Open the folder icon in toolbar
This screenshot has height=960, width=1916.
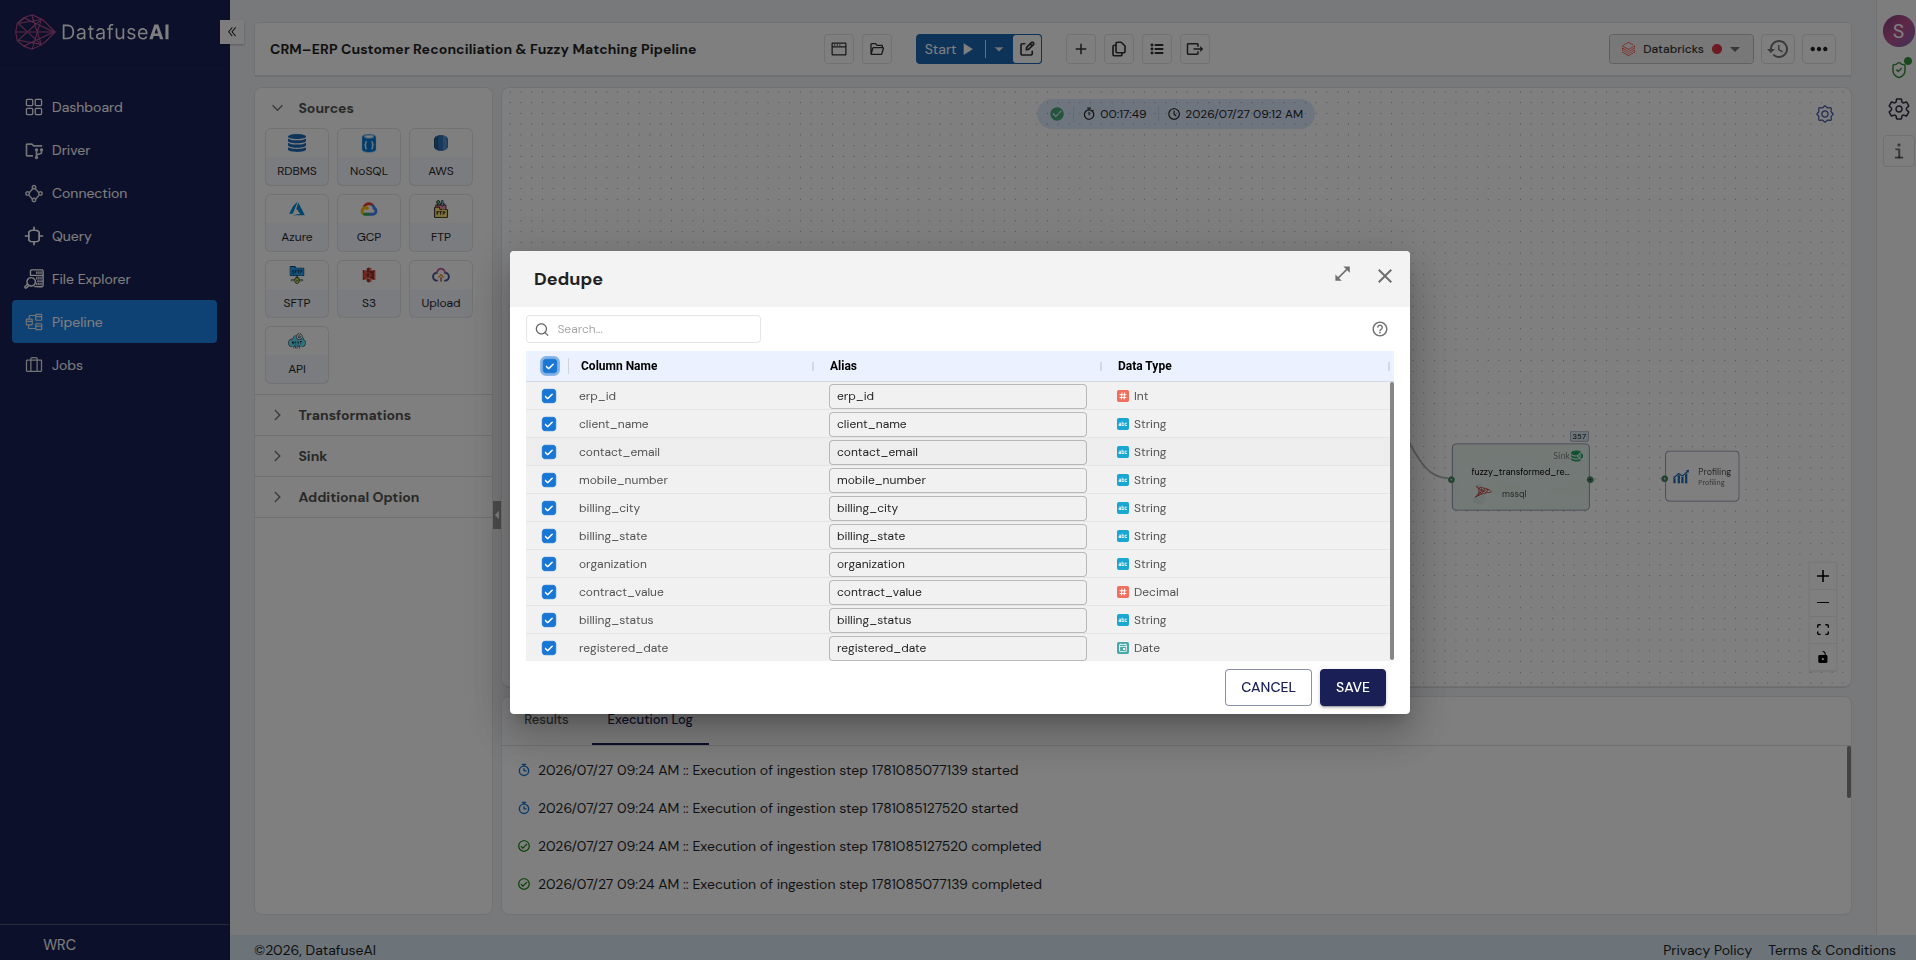coord(877,49)
